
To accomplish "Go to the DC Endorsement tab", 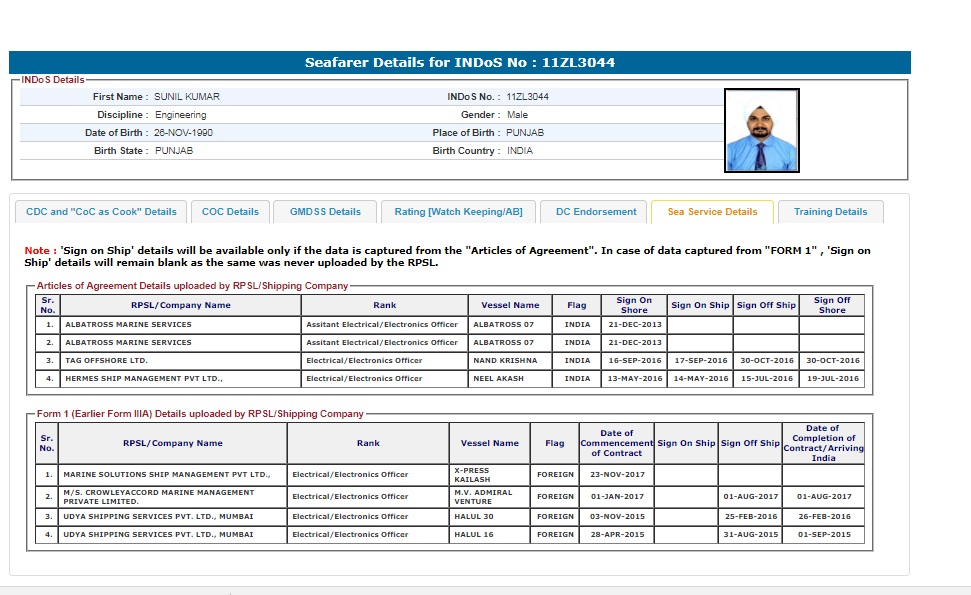I will pos(595,212).
